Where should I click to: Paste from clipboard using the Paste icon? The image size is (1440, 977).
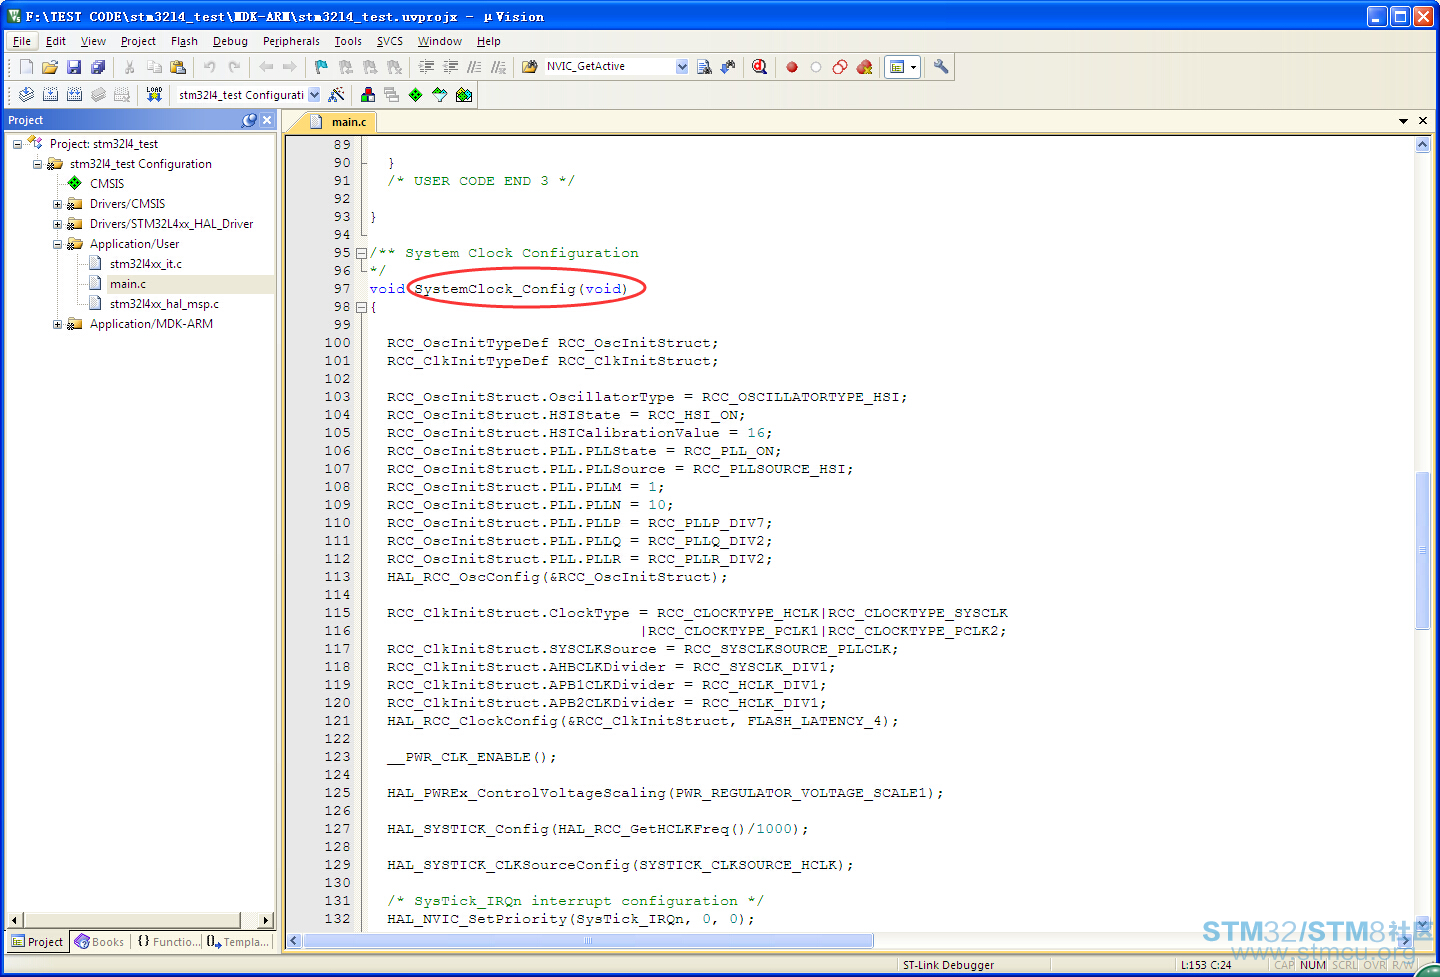(178, 67)
